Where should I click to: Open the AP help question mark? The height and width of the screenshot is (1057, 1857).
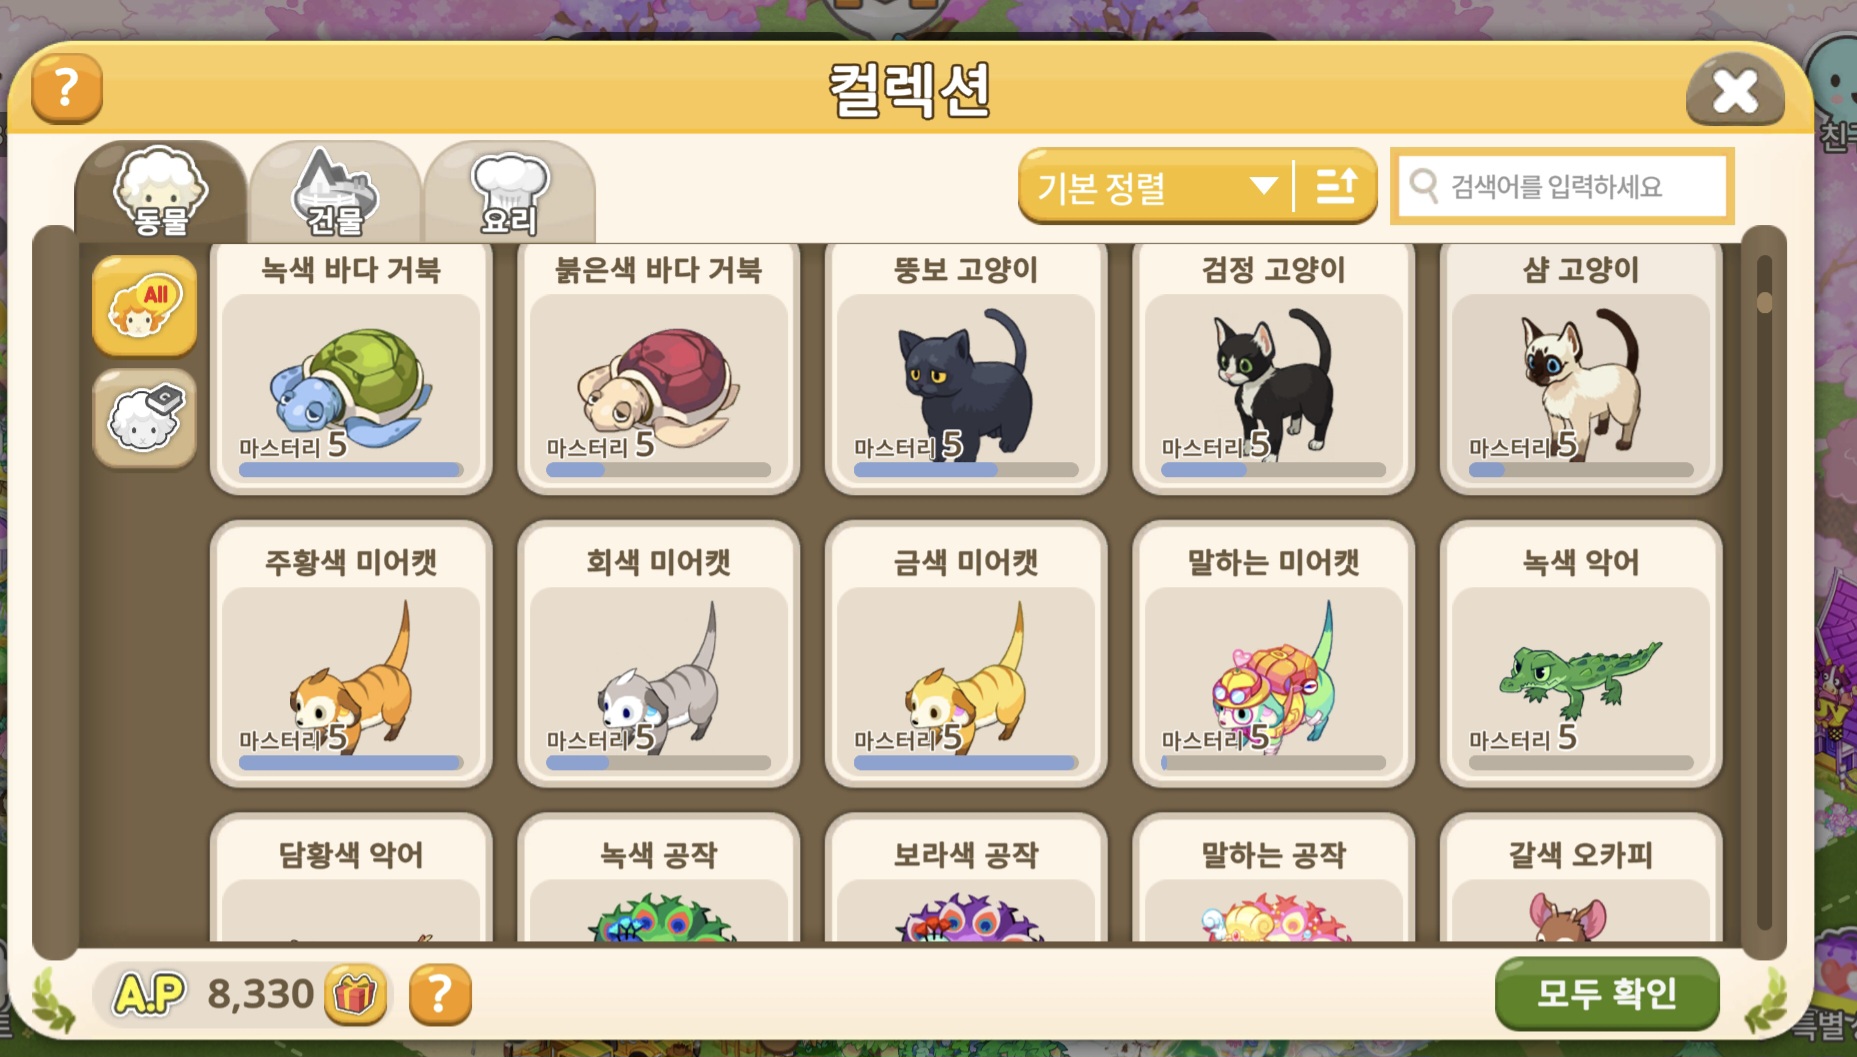440,994
